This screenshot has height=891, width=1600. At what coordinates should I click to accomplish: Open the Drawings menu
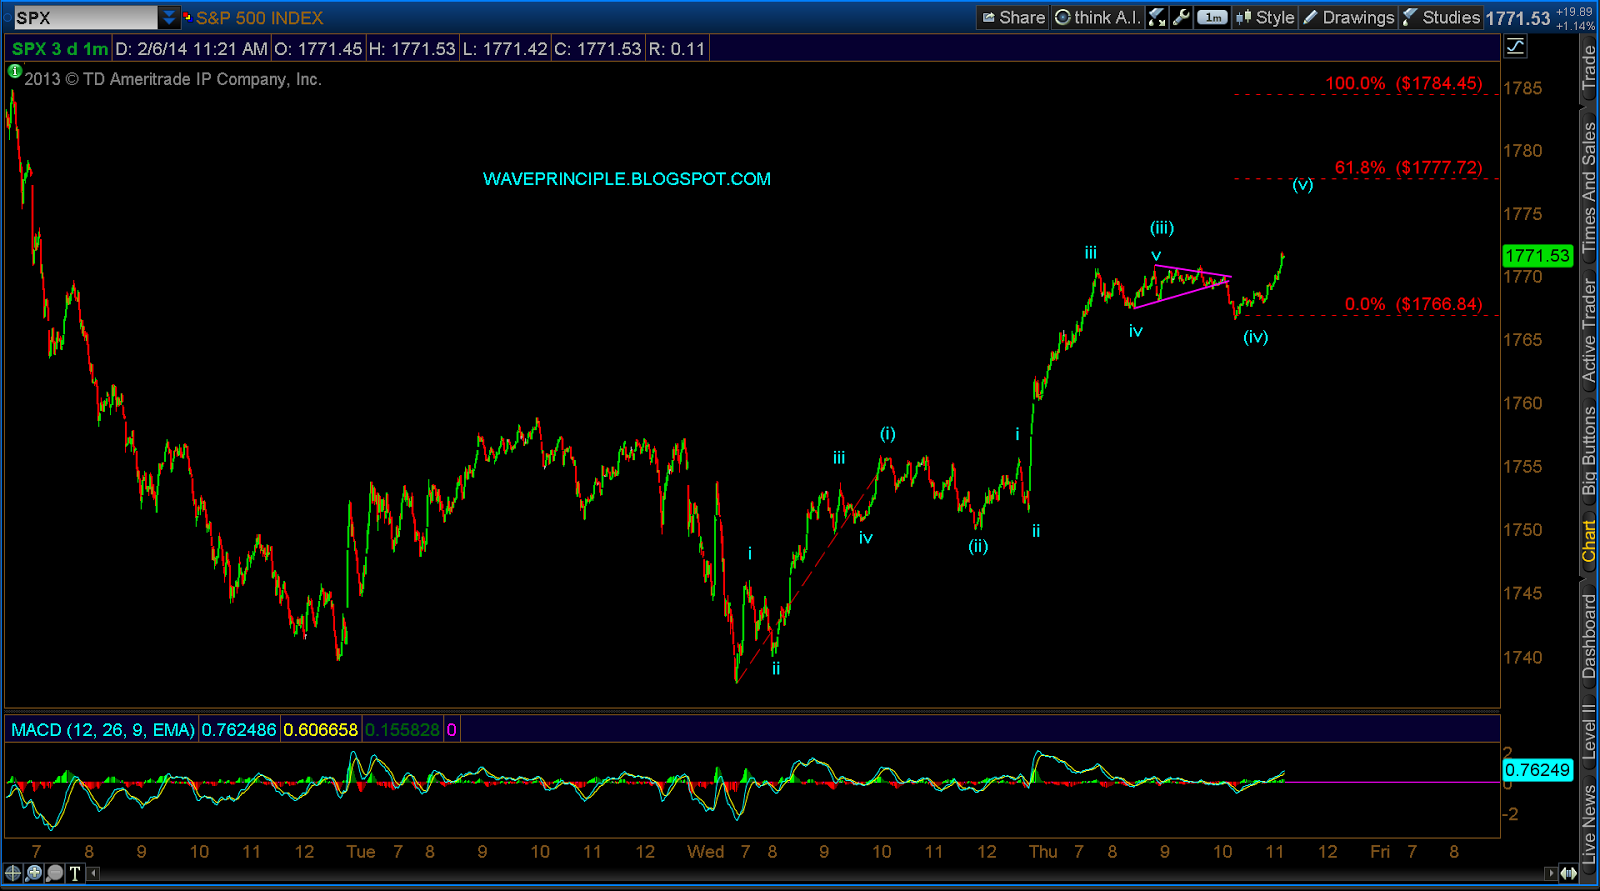click(1348, 17)
